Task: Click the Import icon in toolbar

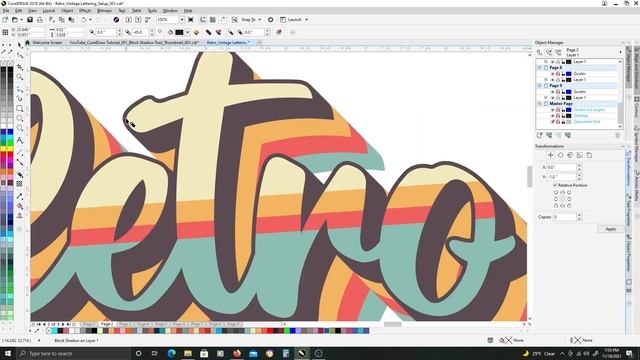Action: click(129, 20)
